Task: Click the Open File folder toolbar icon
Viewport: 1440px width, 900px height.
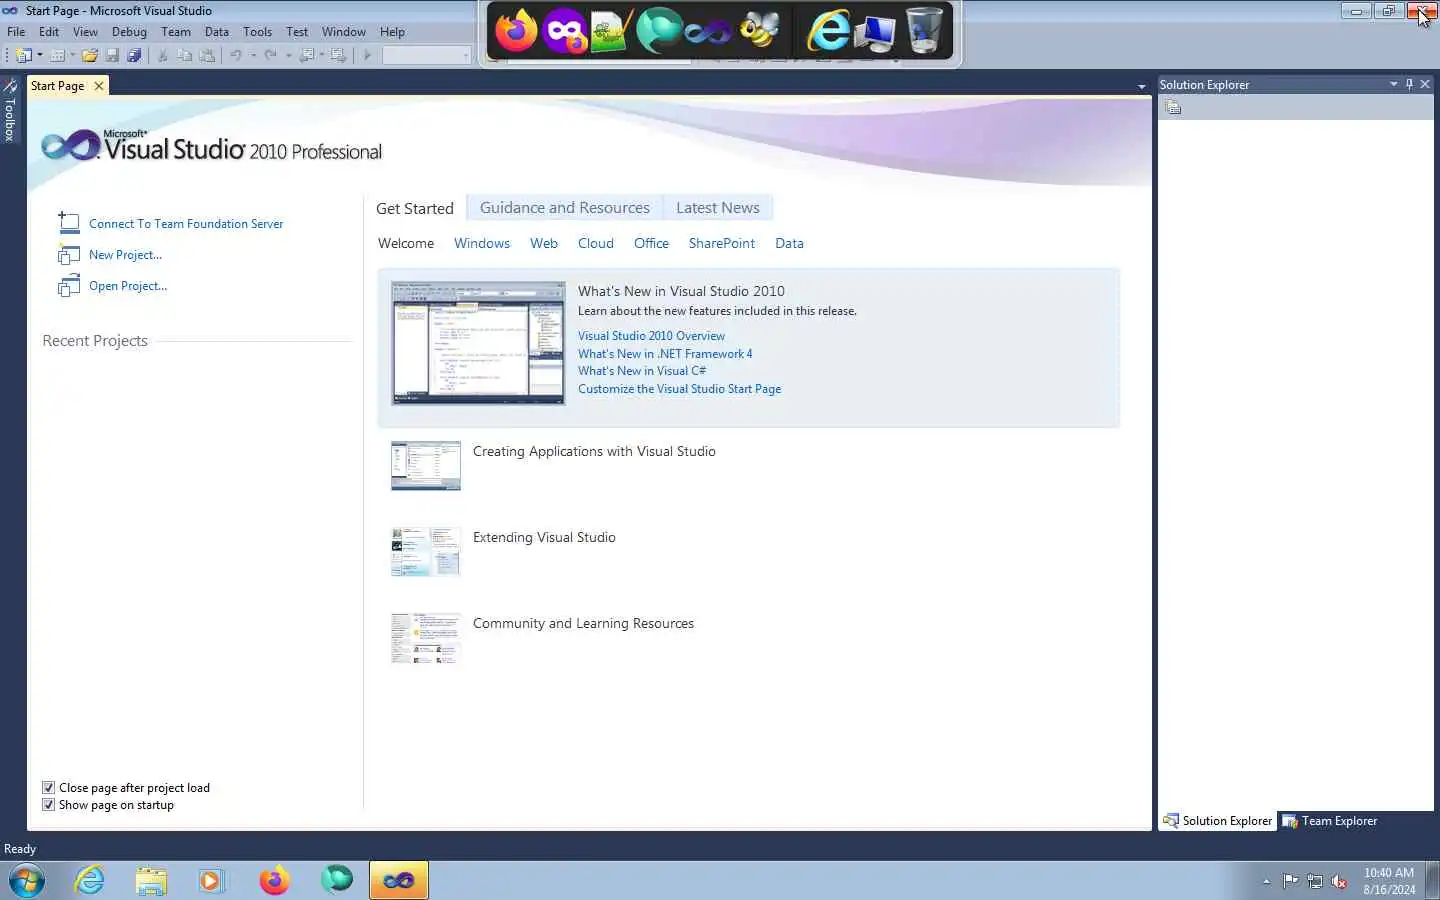Action: click(90, 56)
